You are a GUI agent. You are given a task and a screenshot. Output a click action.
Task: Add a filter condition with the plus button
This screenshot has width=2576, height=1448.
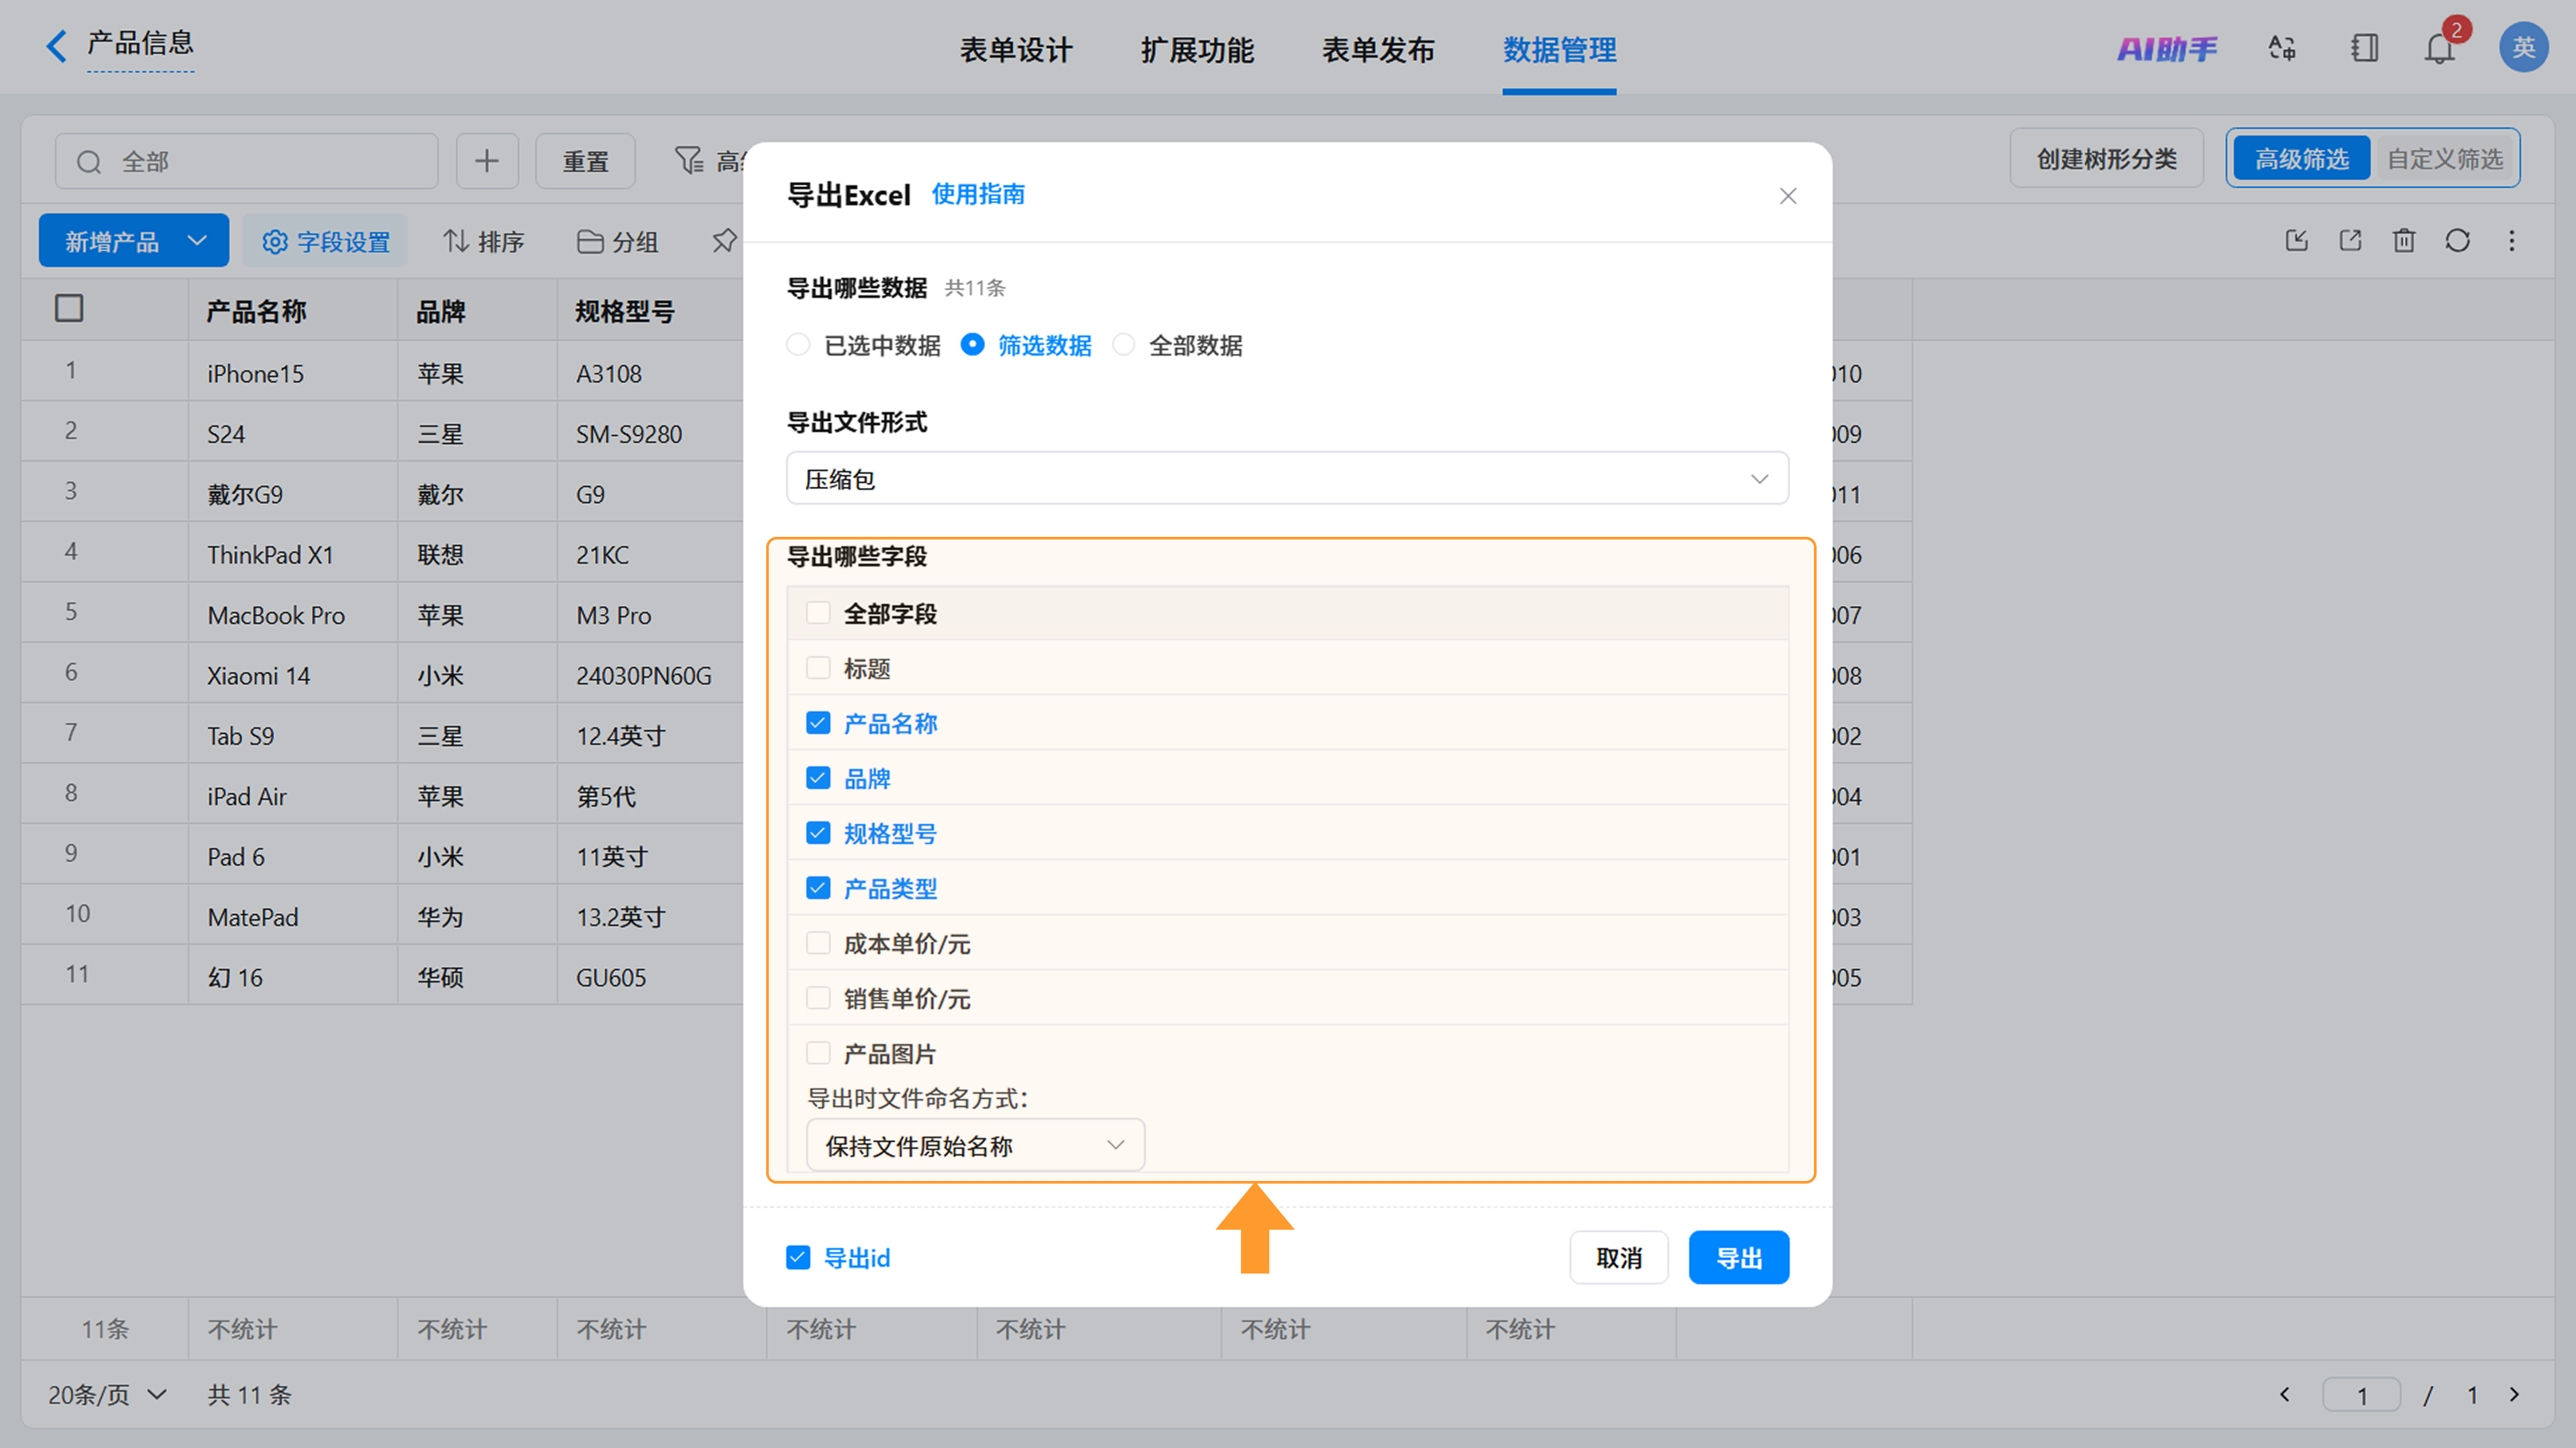click(487, 161)
